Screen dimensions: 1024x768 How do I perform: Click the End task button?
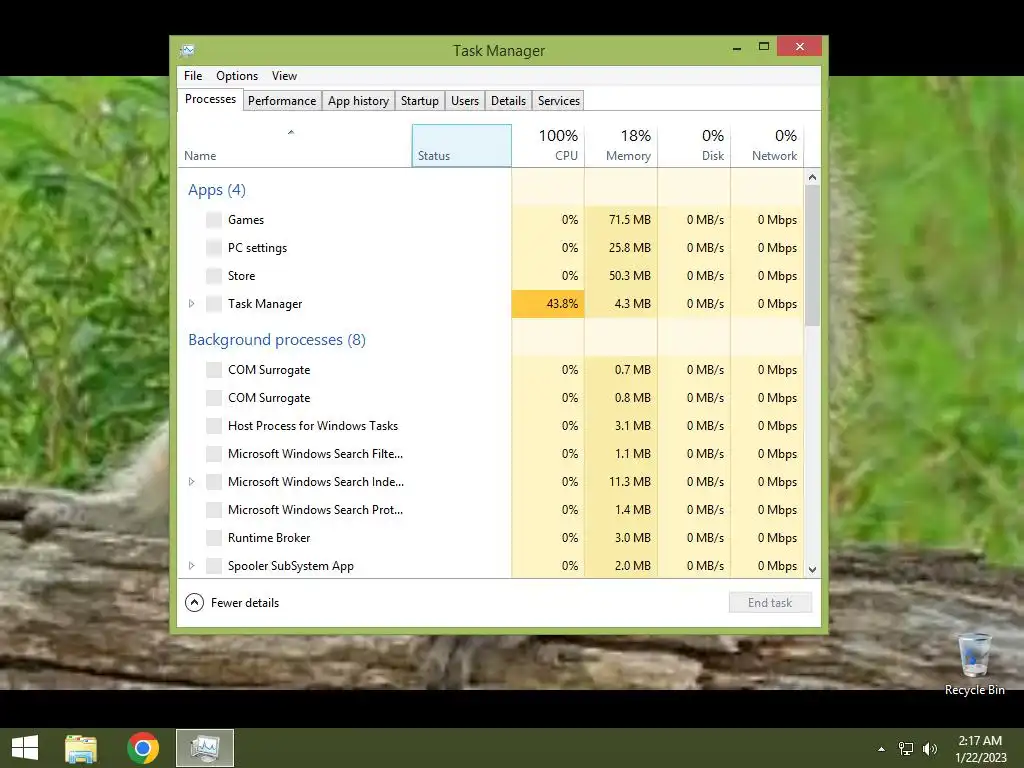770,603
